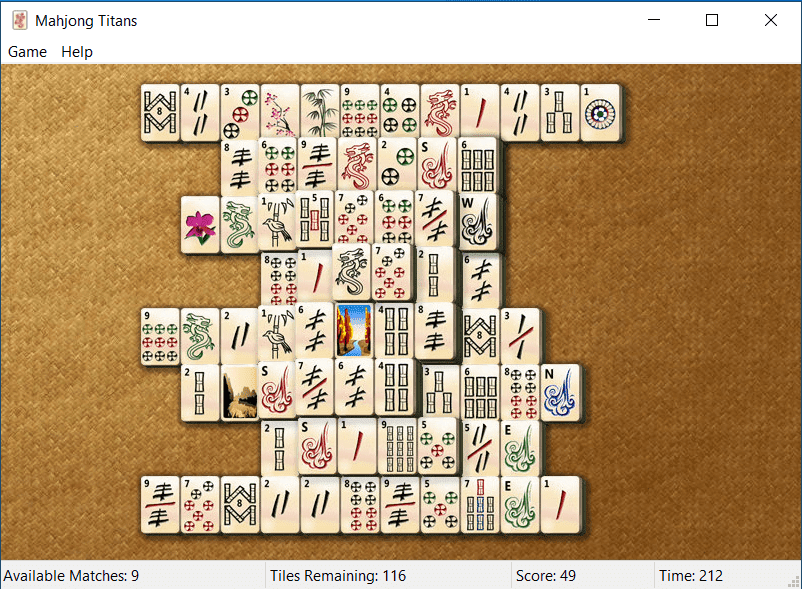The width and height of the screenshot is (802, 589).
Task: Select the 7 of bamboo tile
Action: [x=480, y=505]
